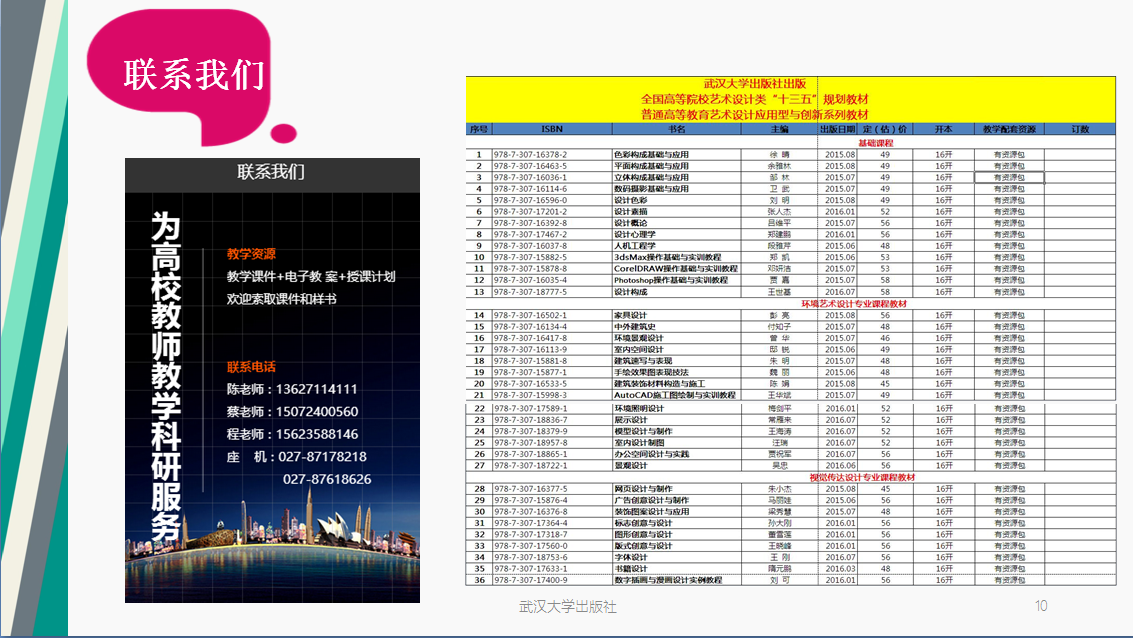Click the book title 设计素描
Image resolution: width=1133 pixels, height=638 pixels.
tap(631, 212)
